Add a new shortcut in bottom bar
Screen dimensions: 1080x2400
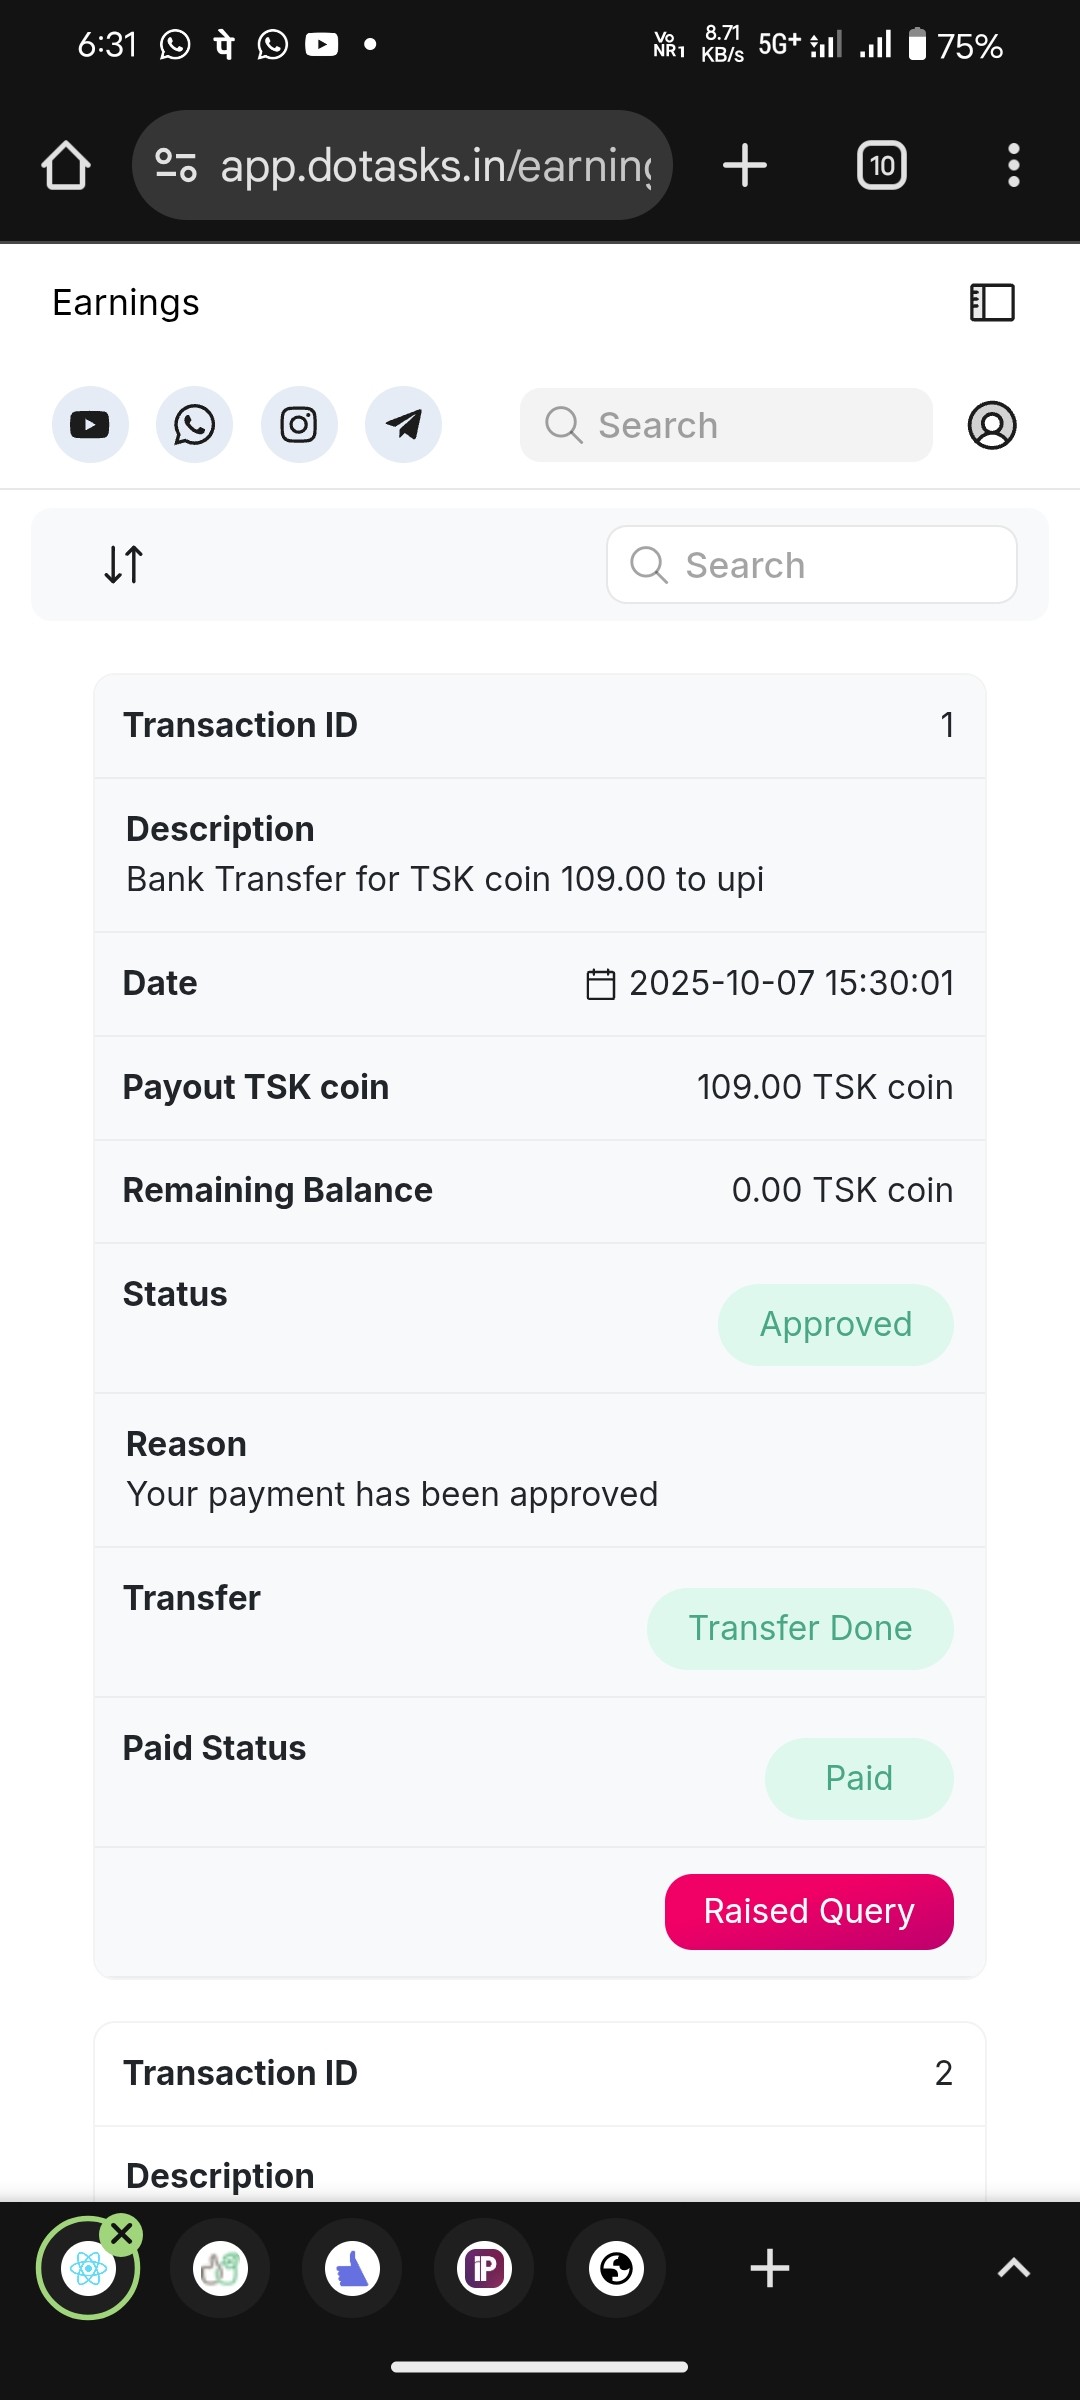[x=770, y=2268]
